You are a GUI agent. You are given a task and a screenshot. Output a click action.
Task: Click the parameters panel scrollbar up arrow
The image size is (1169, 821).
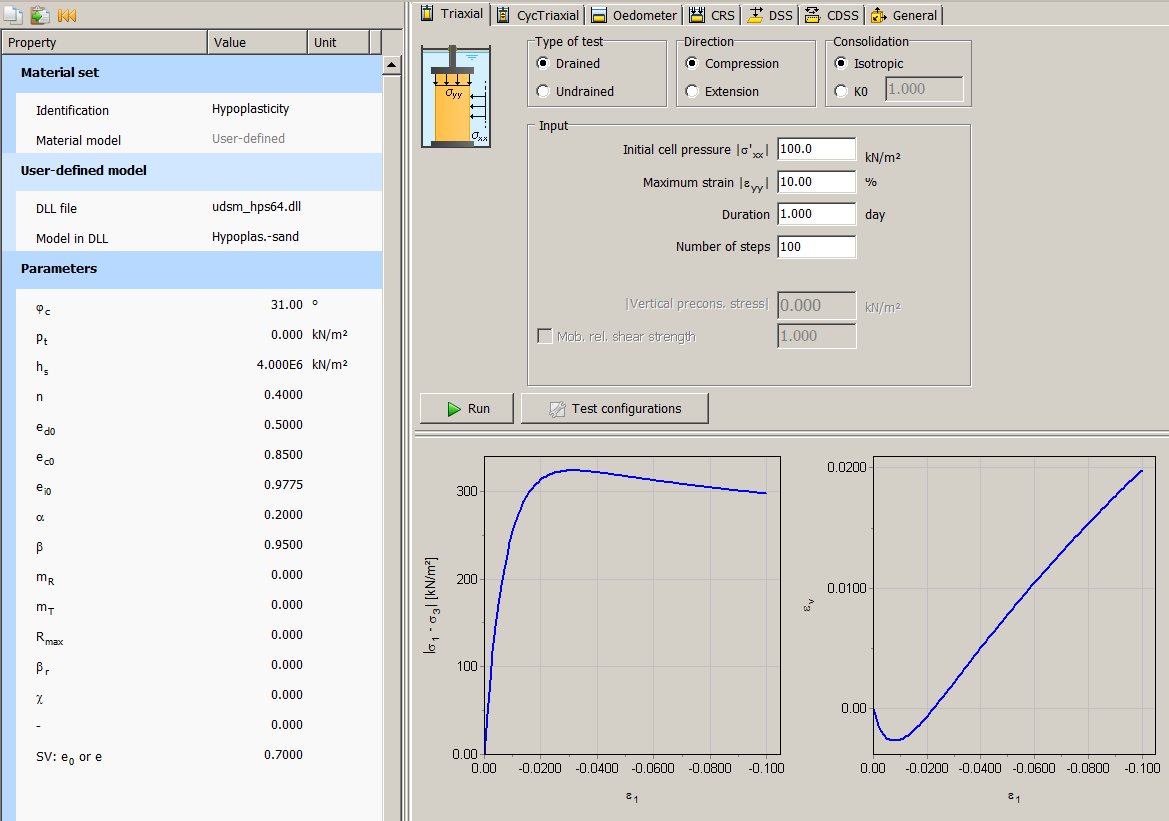[390, 64]
